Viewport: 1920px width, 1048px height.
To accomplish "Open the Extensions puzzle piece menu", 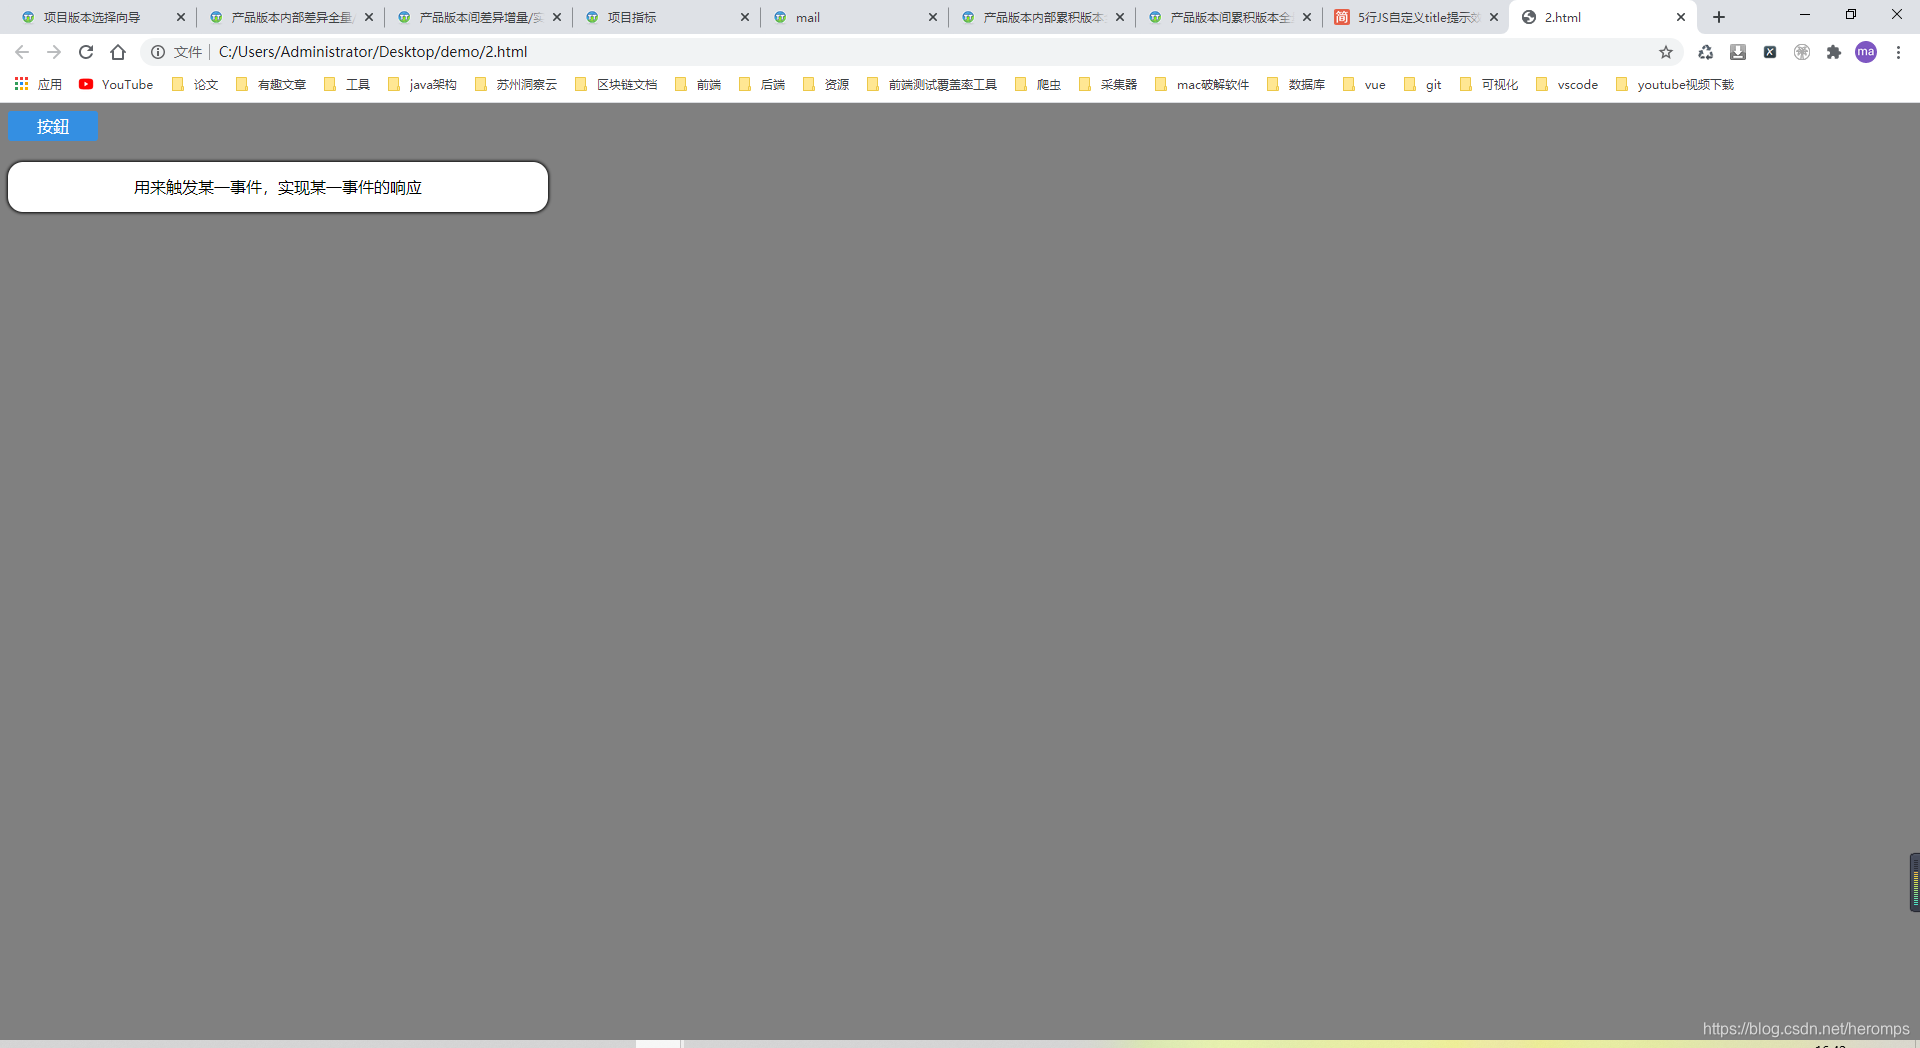I will click(x=1834, y=52).
